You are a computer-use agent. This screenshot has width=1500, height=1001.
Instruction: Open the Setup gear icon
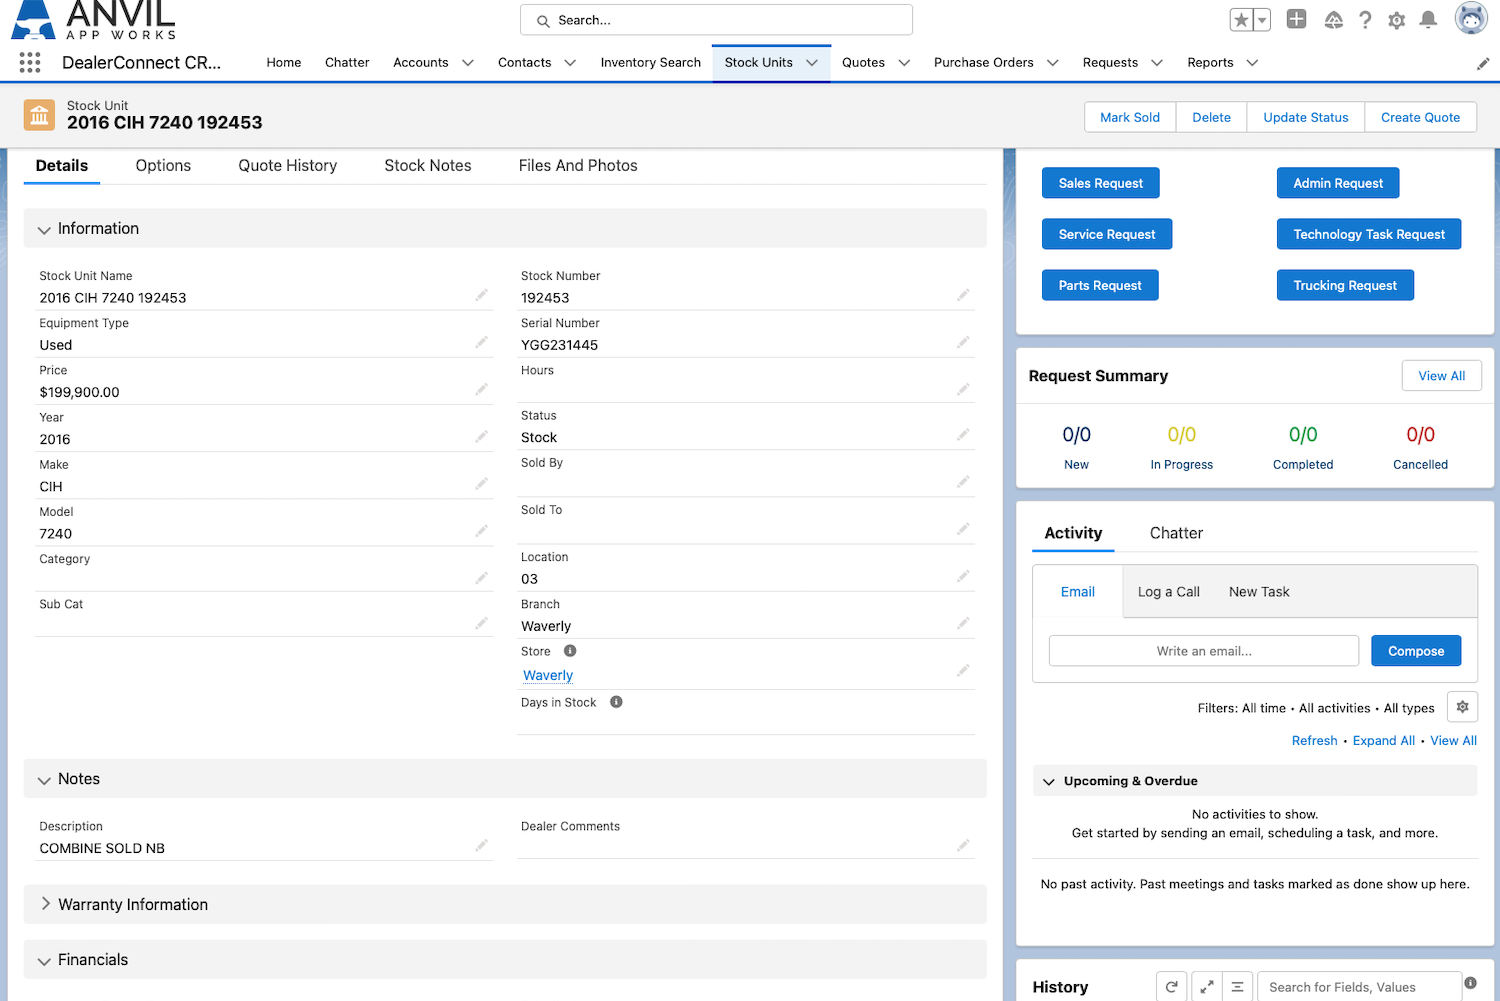pos(1397,20)
